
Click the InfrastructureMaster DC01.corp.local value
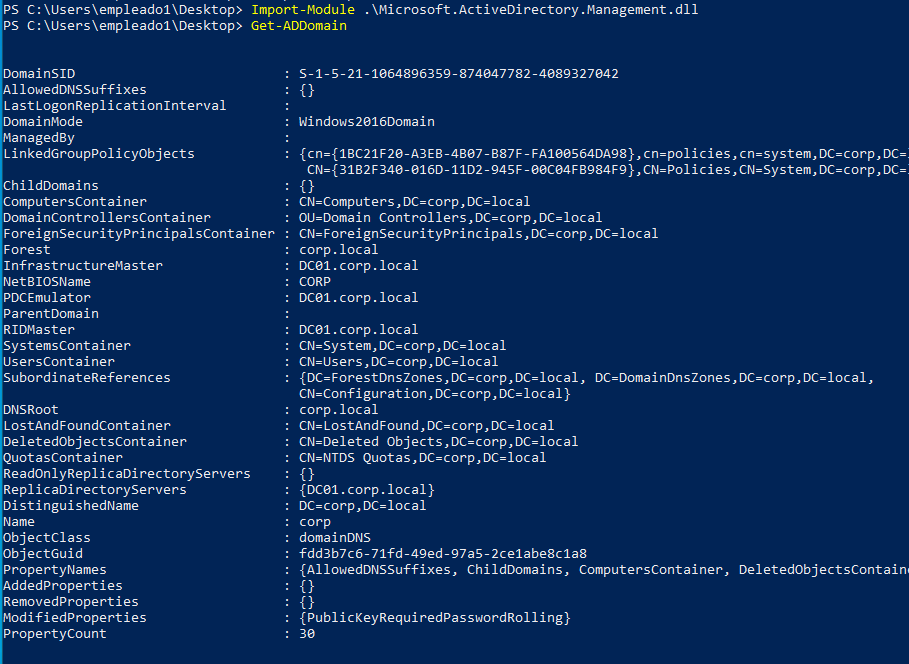click(x=358, y=266)
